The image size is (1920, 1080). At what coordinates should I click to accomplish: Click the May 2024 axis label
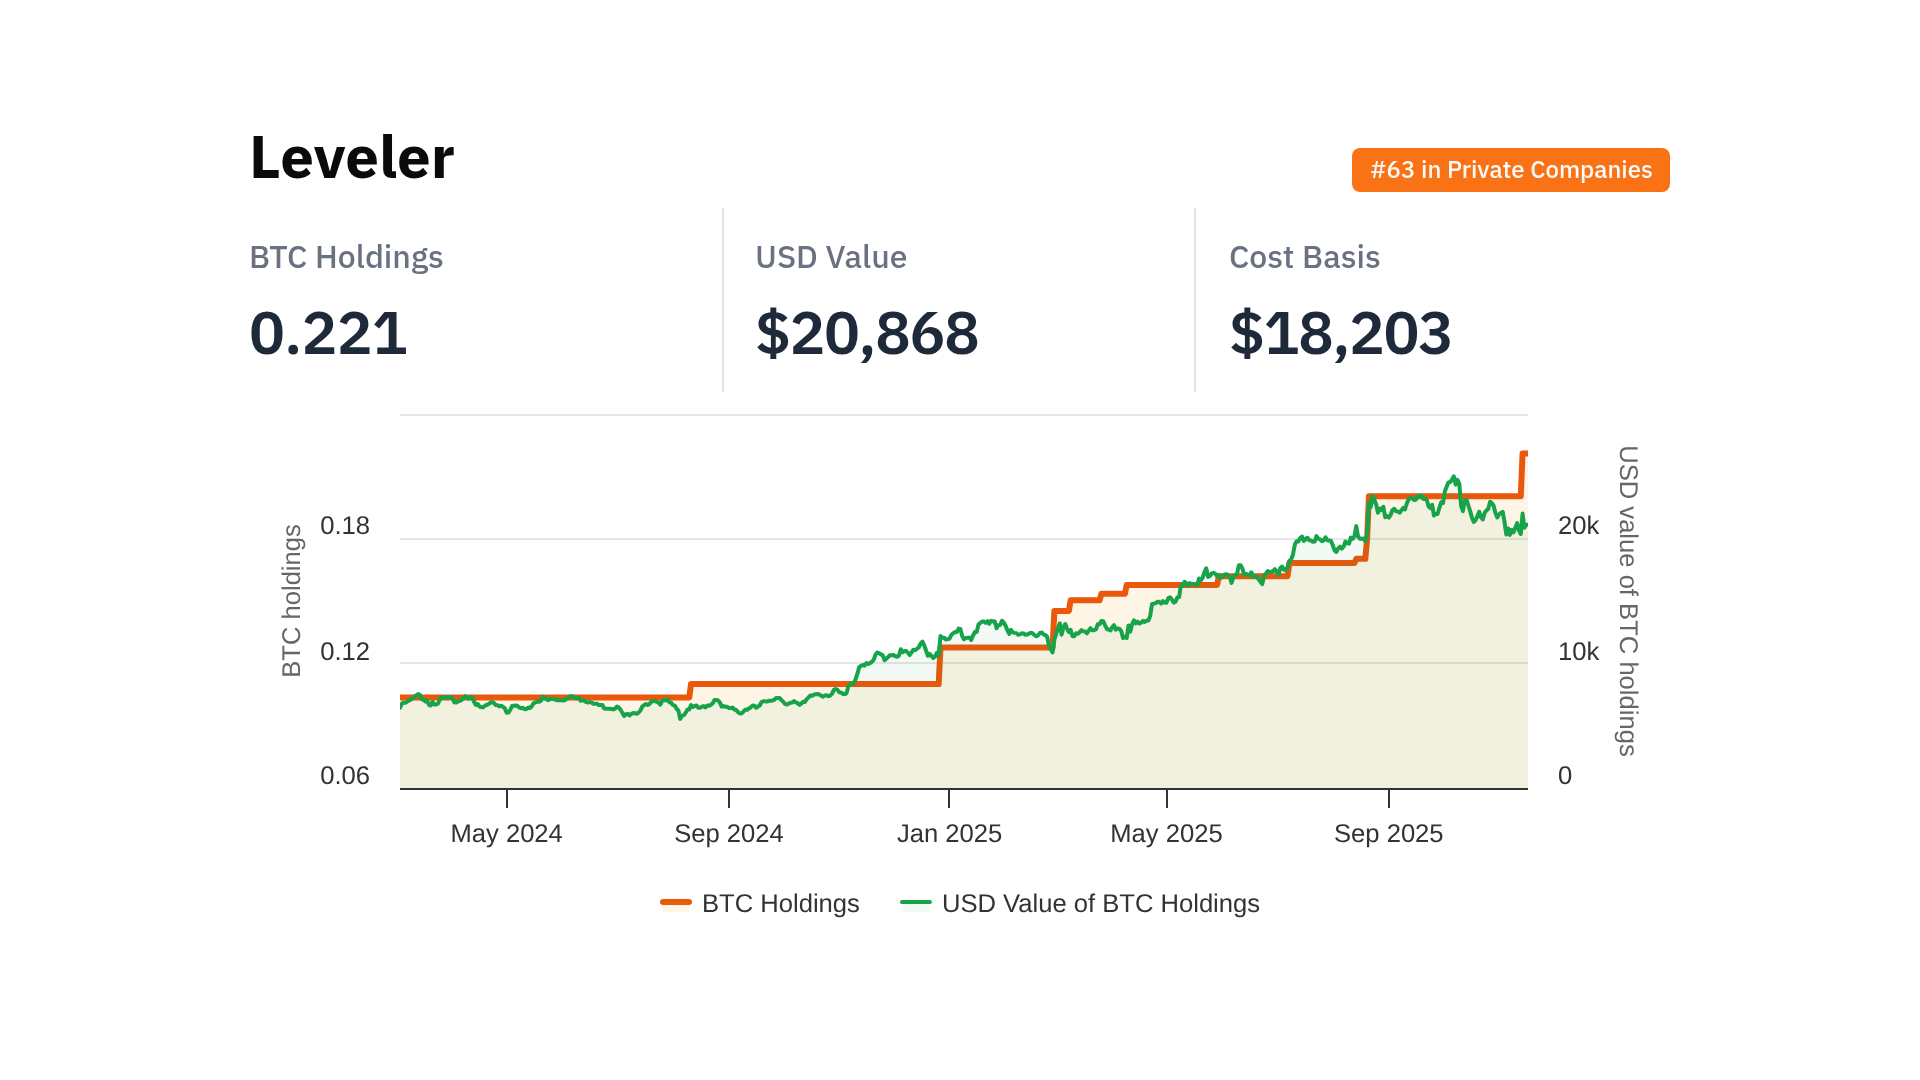(x=506, y=833)
